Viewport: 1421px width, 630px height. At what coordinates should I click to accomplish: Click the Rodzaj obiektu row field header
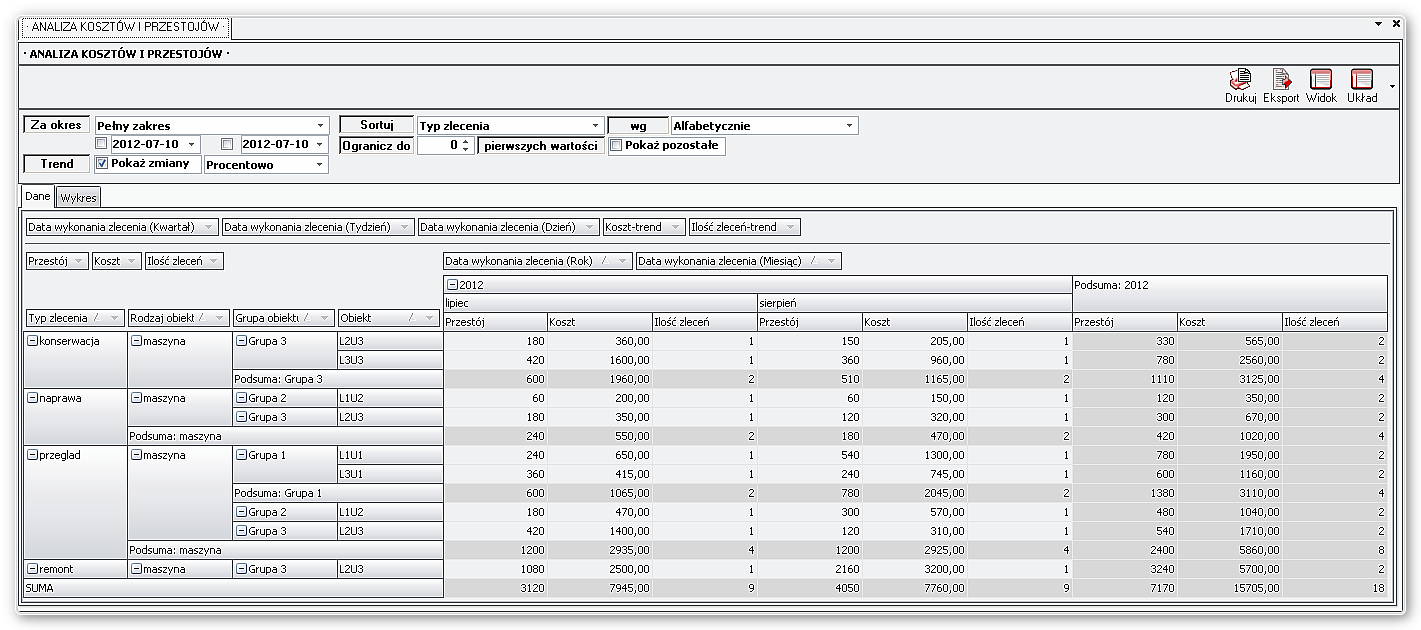[x=178, y=318]
